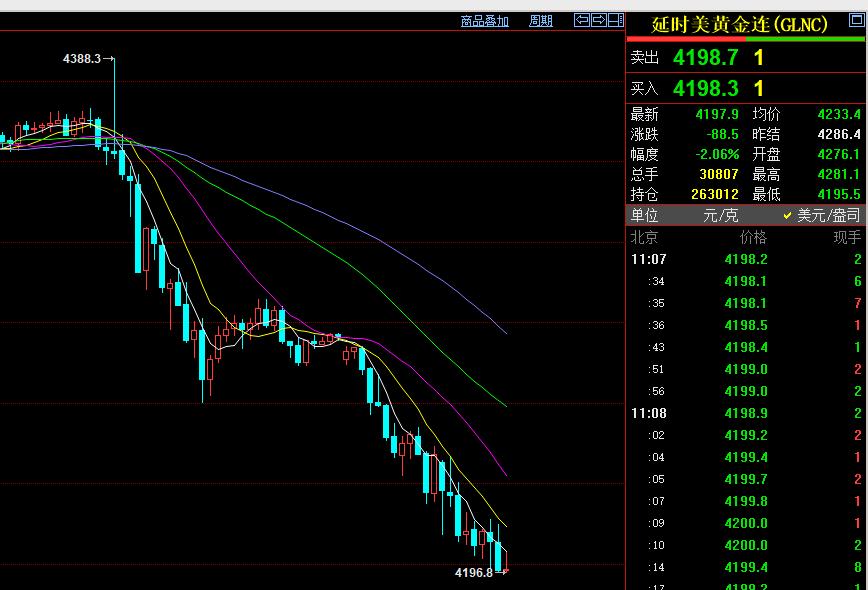Select the :51 tick row at 4199.0
The image size is (868, 590).
[746, 369]
